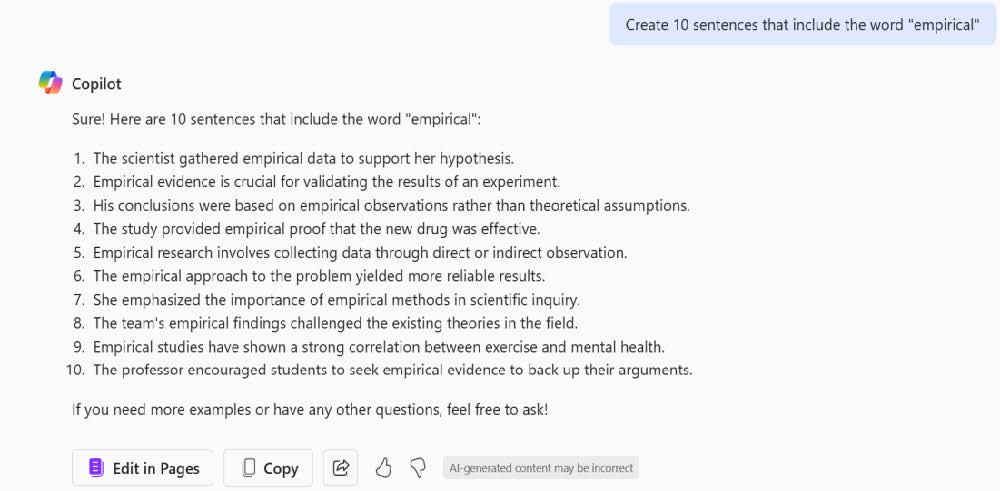Click sentence 8 about the team's findings
This screenshot has height=491, width=1000.
(x=335, y=323)
